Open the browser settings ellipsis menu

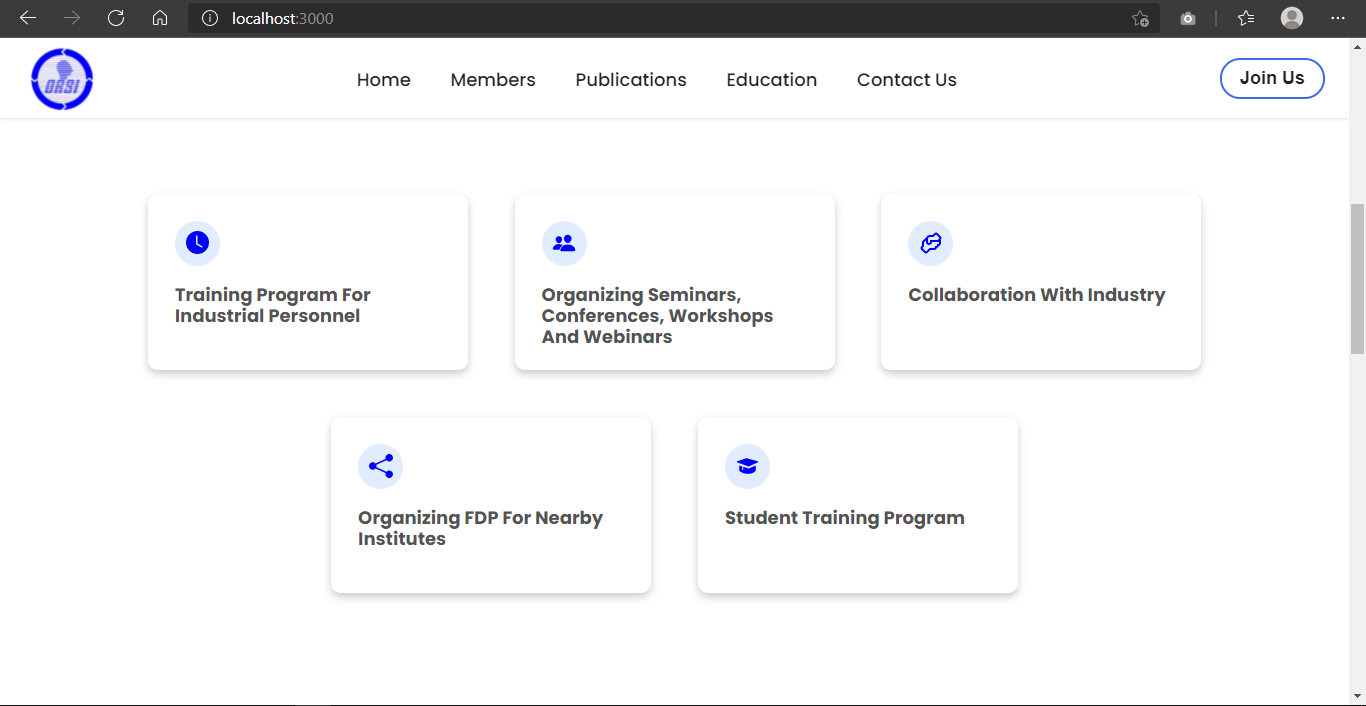(1337, 18)
